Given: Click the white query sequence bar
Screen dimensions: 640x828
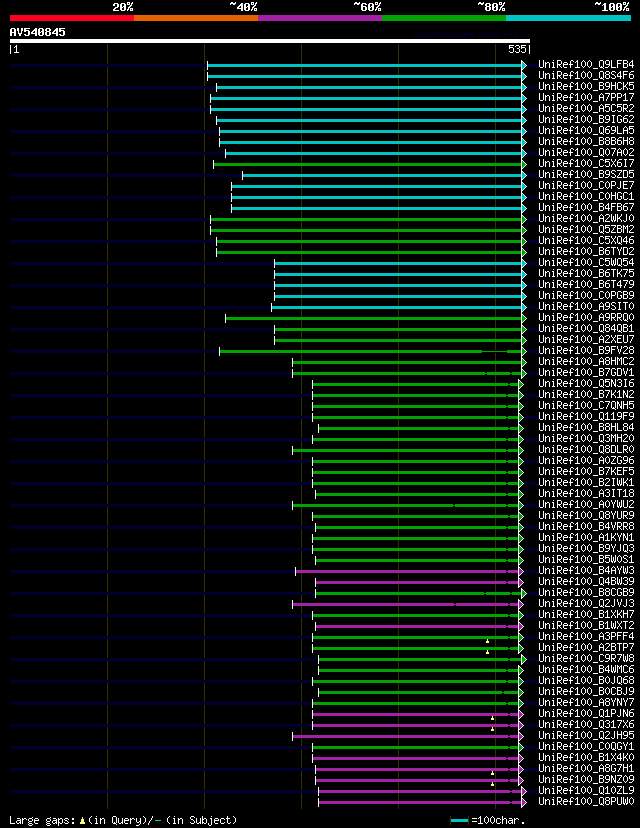Looking at the screenshot, I should click(x=270, y=41).
